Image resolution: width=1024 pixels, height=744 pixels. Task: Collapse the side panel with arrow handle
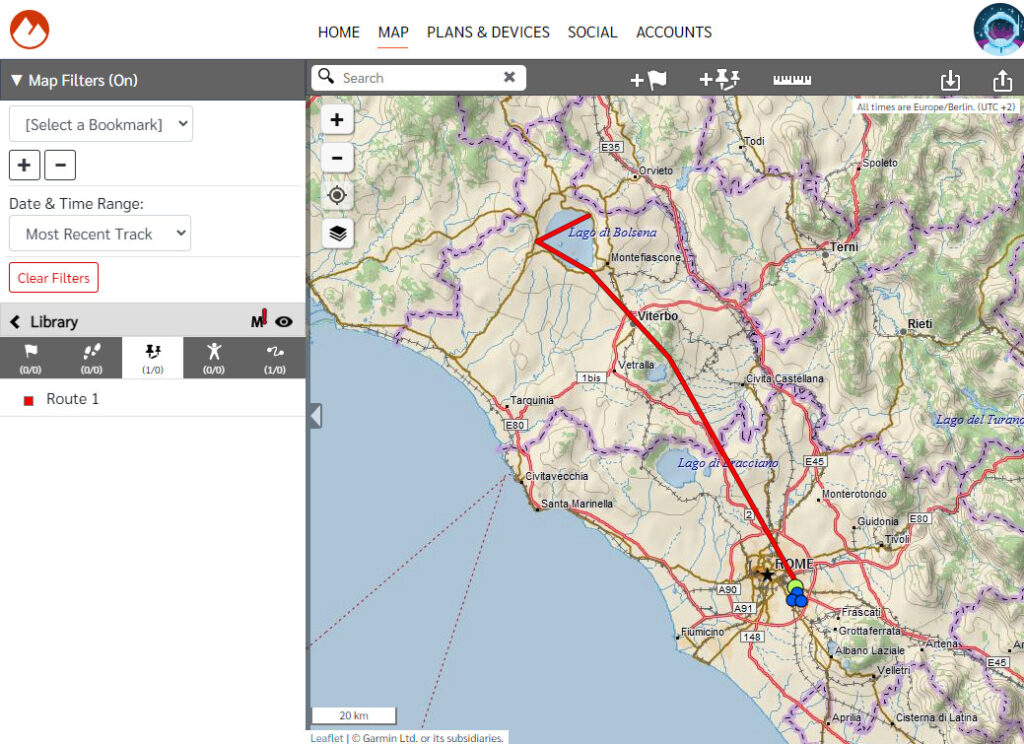click(315, 416)
